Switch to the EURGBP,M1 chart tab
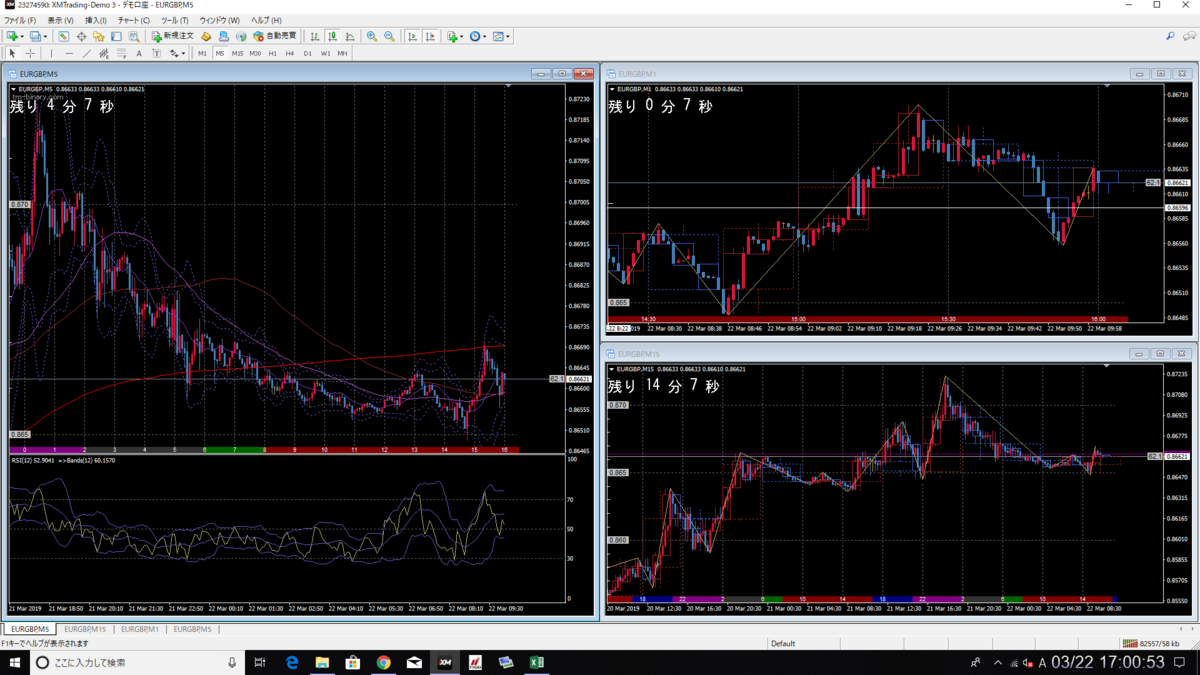This screenshot has width=1200, height=675. tap(140, 629)
